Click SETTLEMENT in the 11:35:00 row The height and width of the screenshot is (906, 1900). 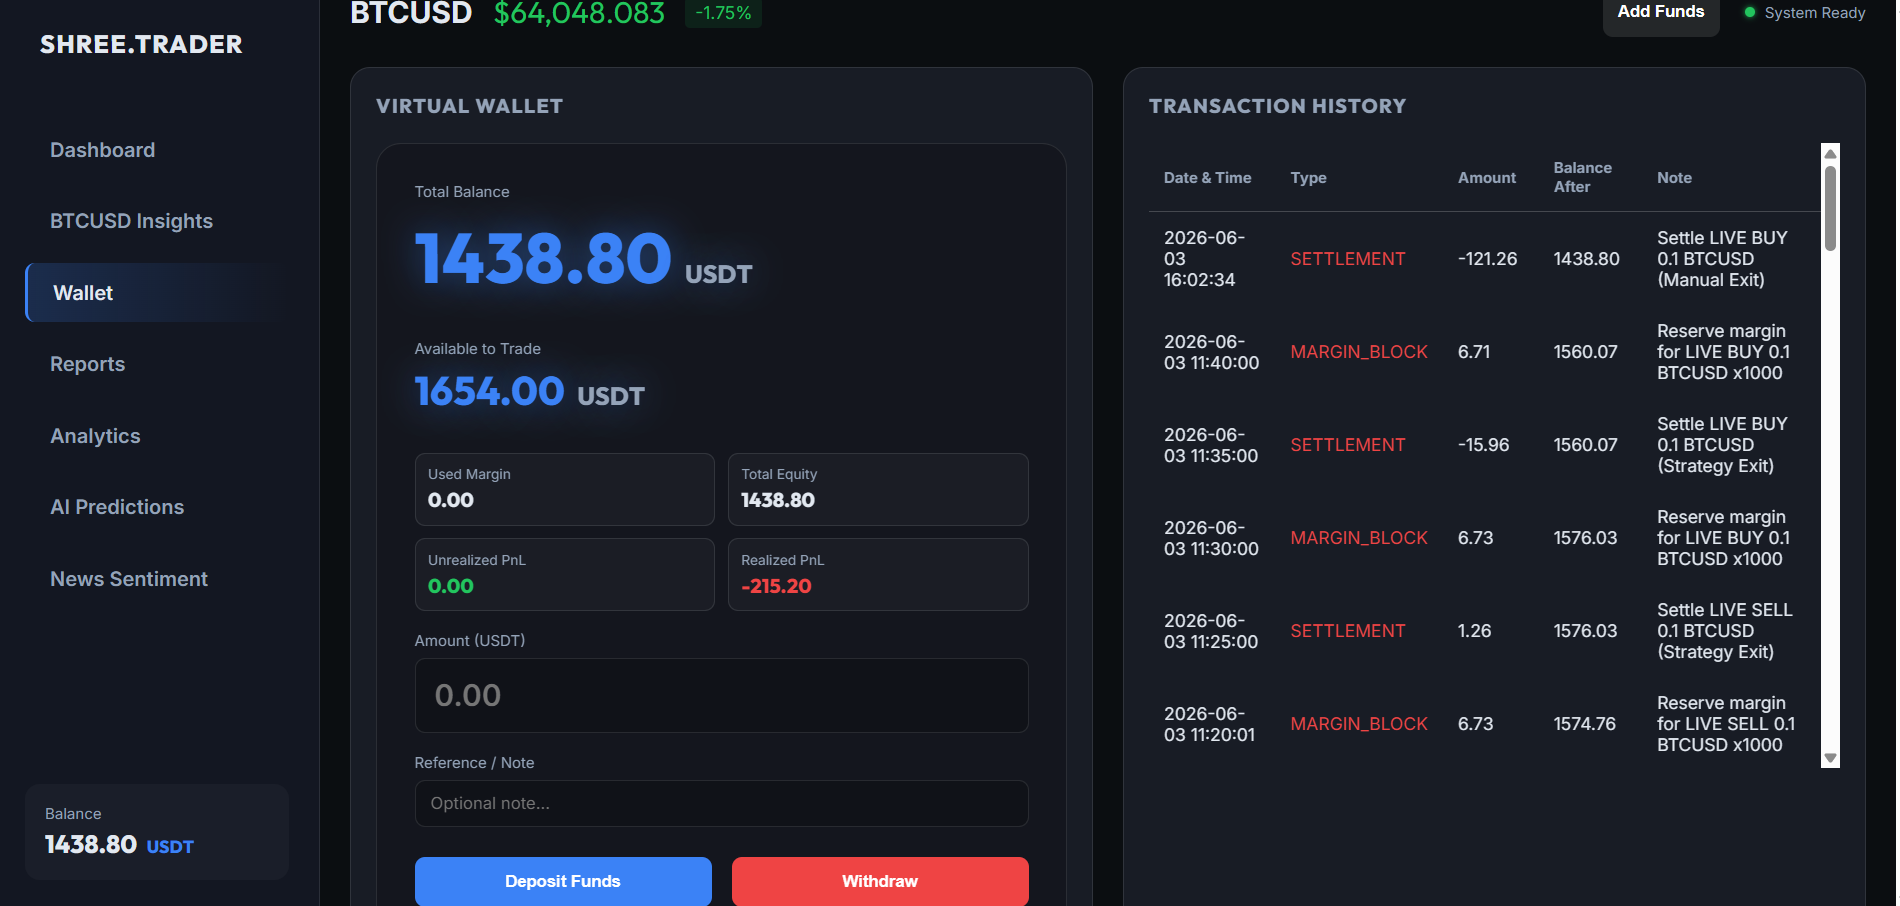(x=1347, y=445)
